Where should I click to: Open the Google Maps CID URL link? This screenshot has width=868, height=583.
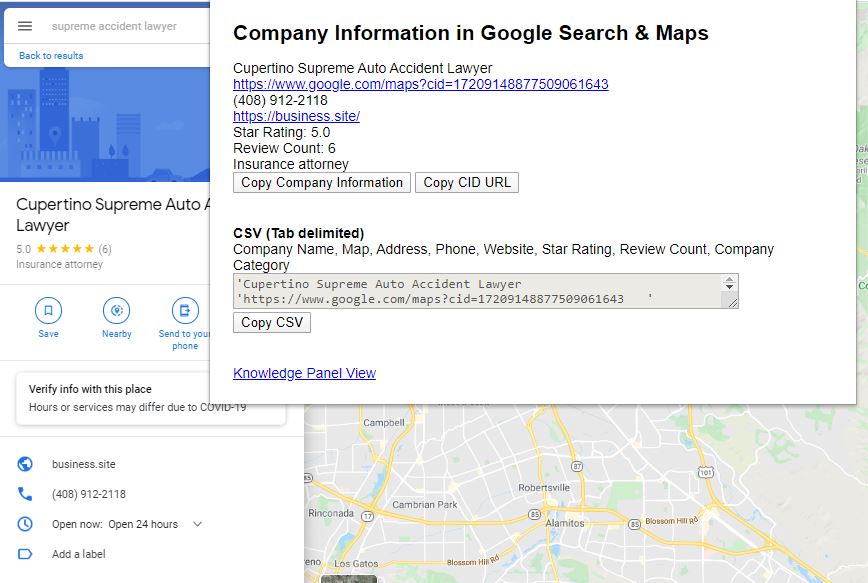coord(421,84)
